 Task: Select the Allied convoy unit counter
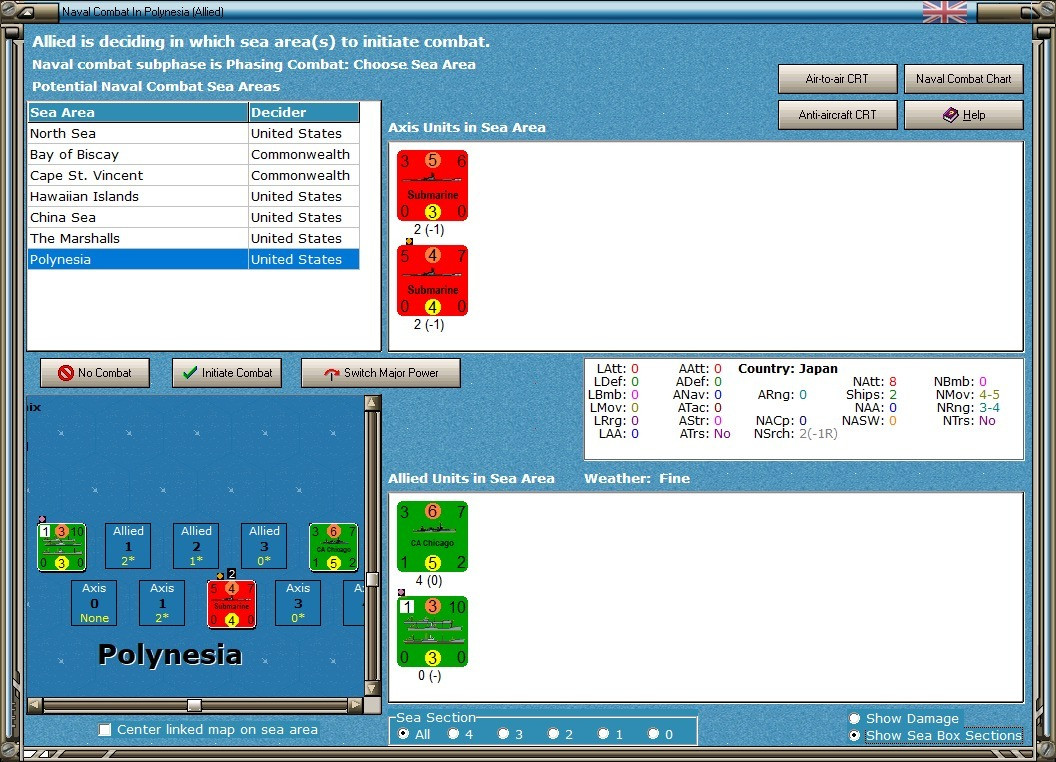coord(432,632)
